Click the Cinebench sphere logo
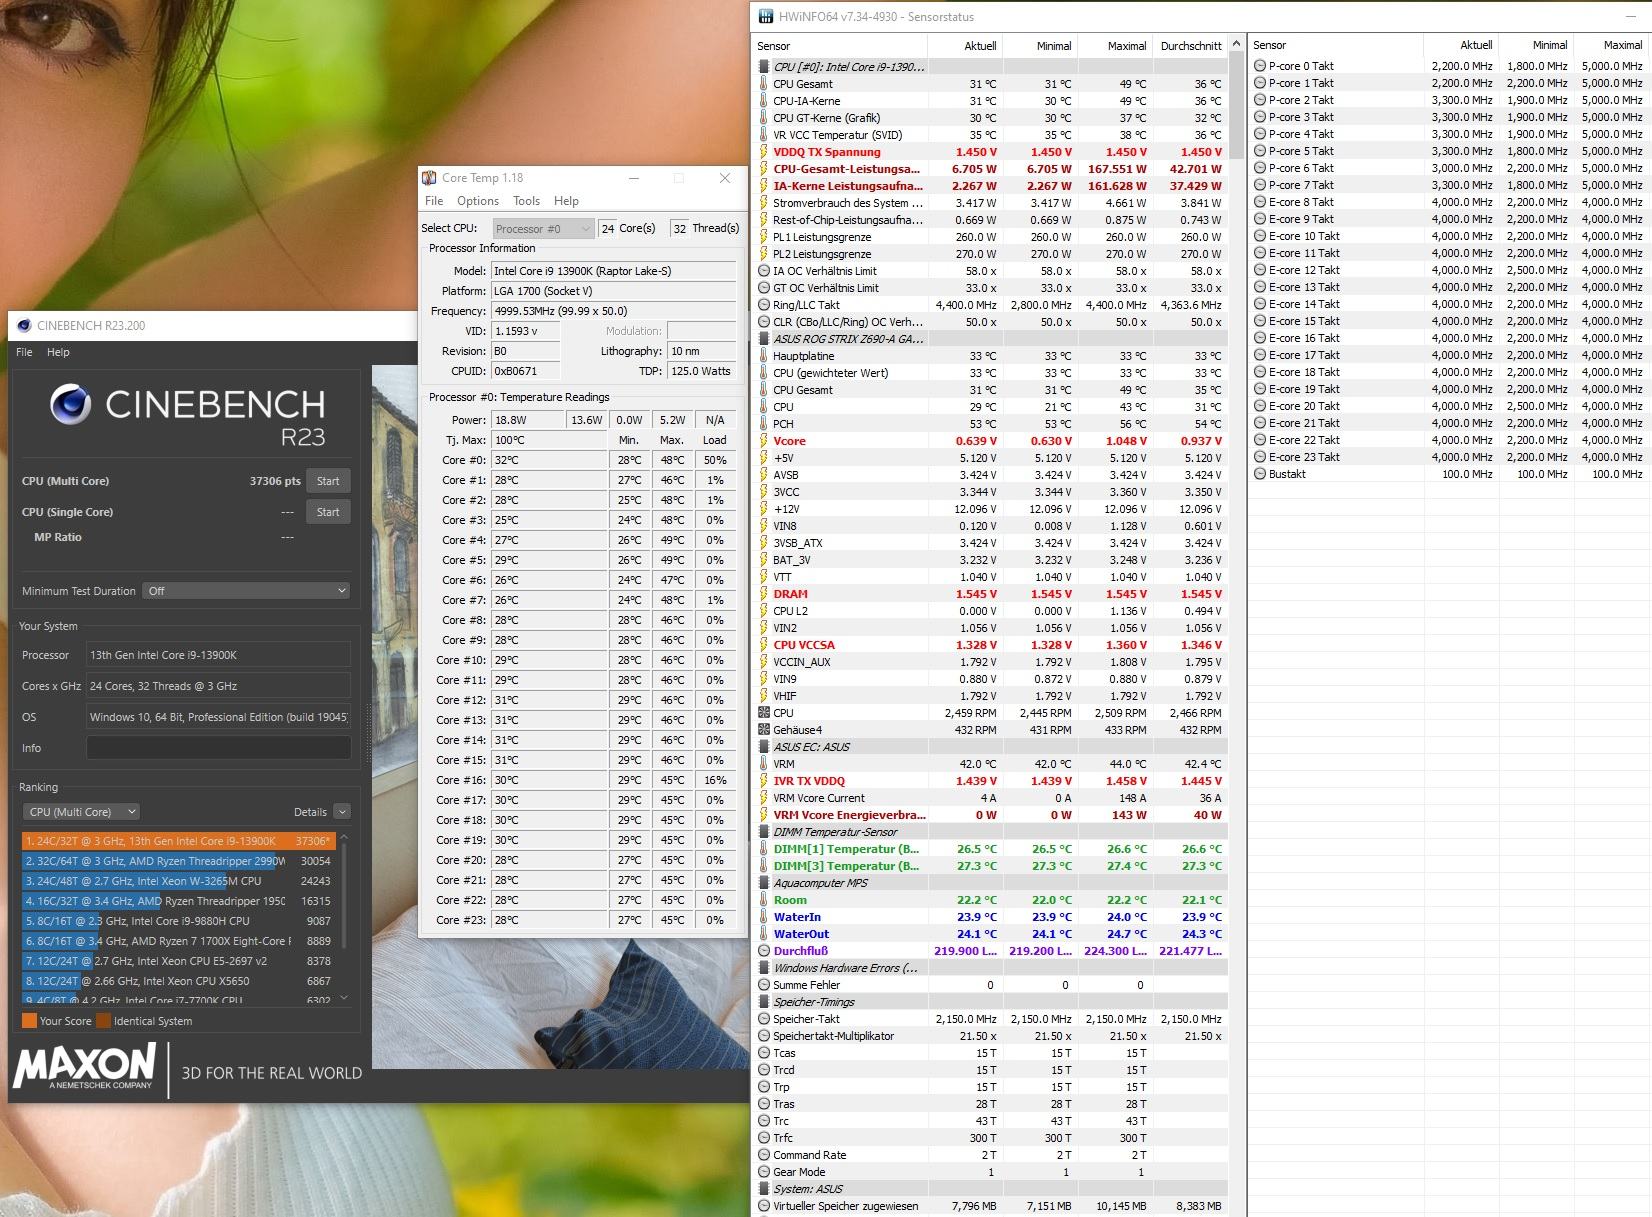 71,404
